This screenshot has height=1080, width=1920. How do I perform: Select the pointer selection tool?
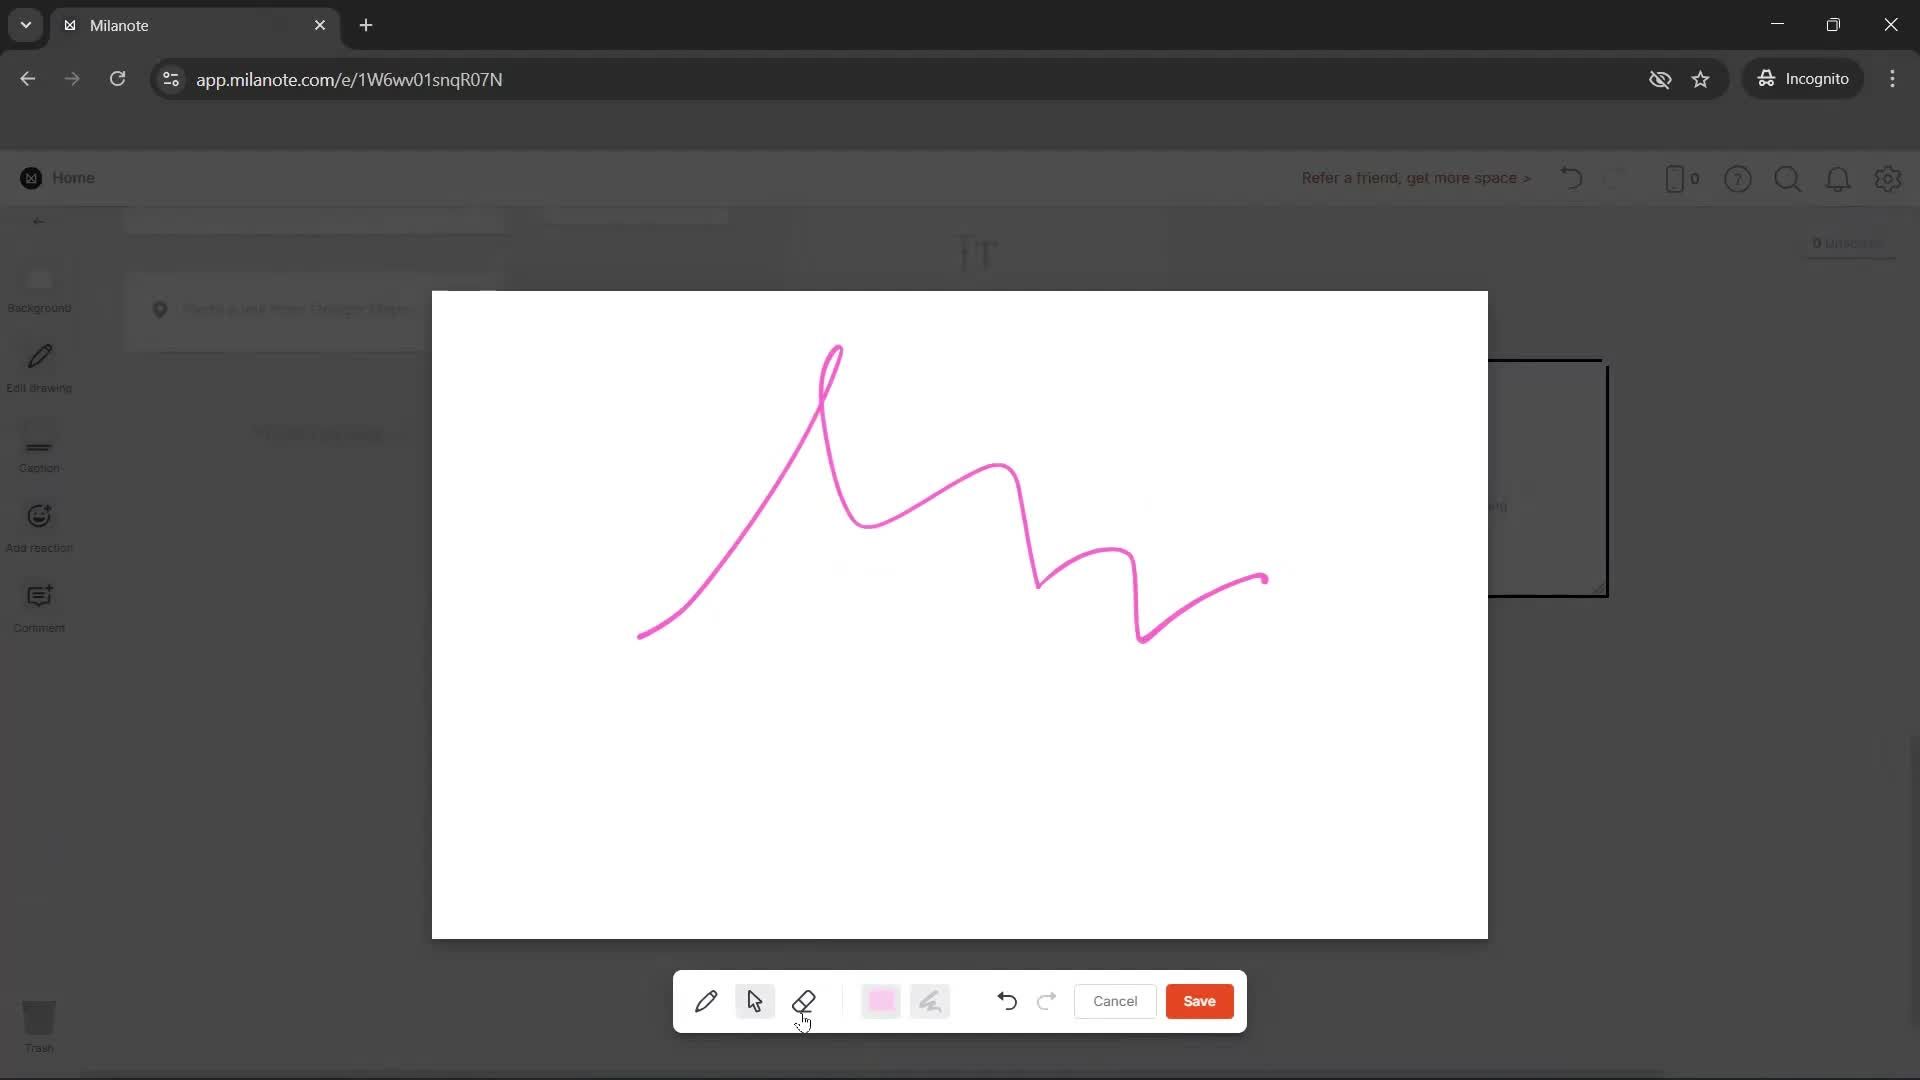[x=755, y=1001]
